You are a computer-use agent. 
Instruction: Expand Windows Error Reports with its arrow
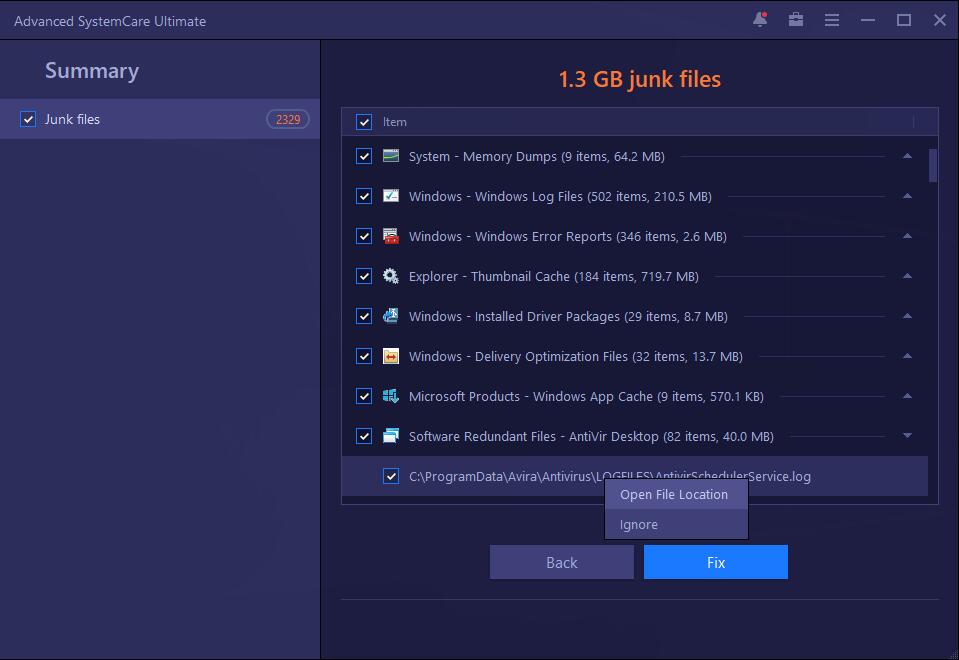tap(908, 235)
